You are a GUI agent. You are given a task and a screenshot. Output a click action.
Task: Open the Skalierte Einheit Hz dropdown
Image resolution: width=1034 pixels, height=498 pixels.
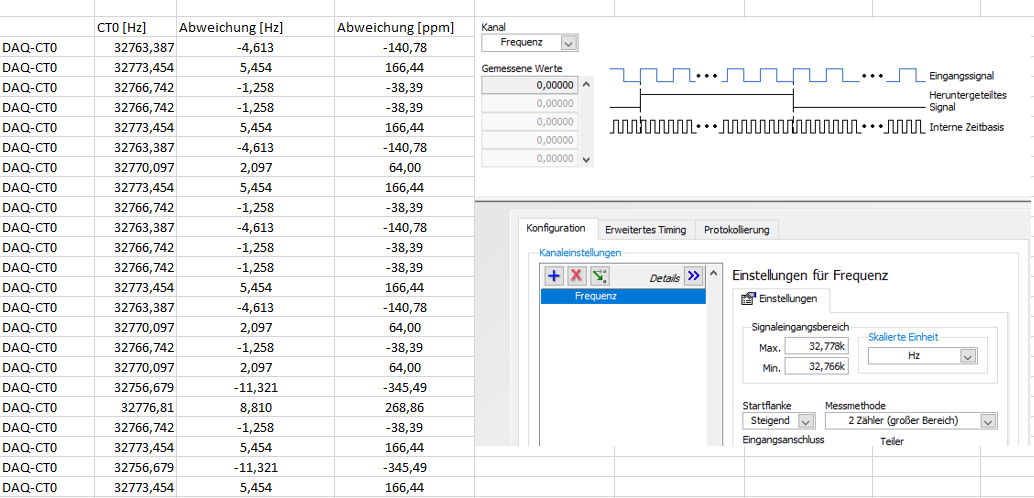(x=966, y=355)
